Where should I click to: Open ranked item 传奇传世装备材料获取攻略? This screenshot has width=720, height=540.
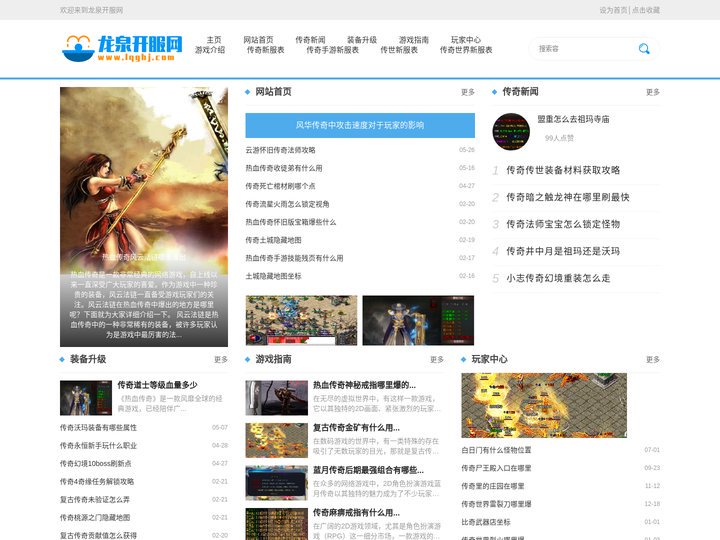(x=563, y=170)
